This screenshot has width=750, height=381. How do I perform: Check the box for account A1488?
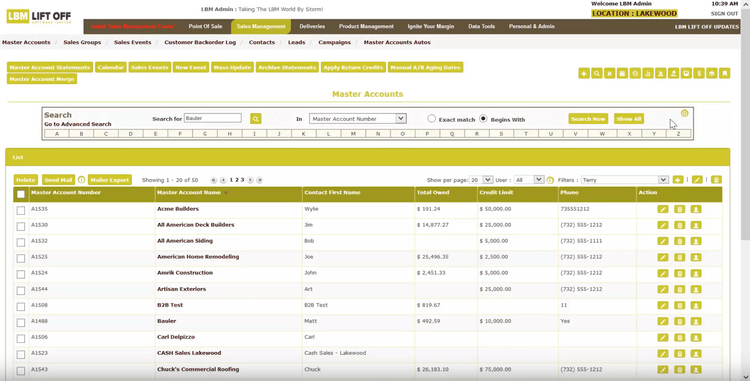click(21, 322)
